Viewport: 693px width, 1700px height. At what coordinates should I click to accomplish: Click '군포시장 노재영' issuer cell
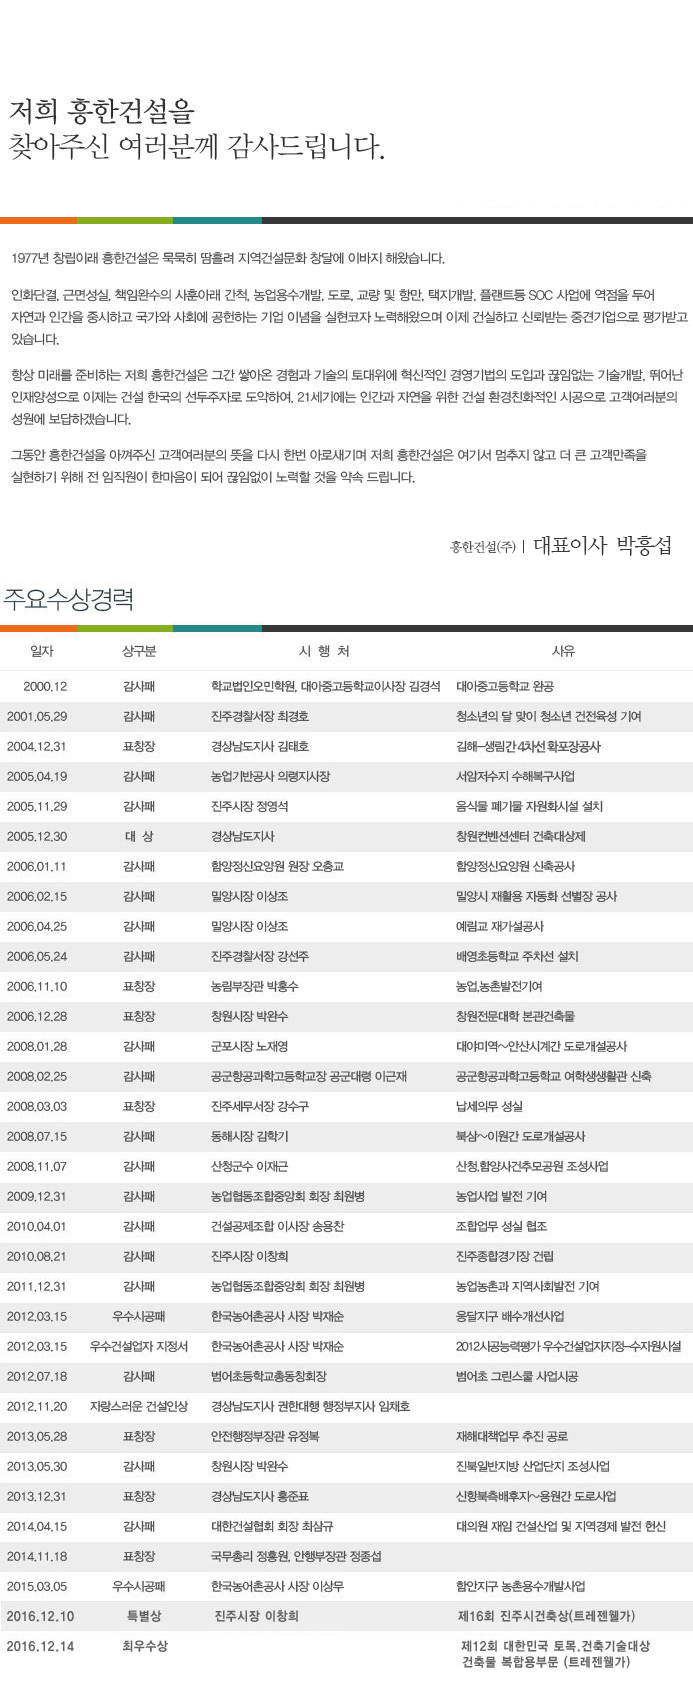coord(249,1046)
